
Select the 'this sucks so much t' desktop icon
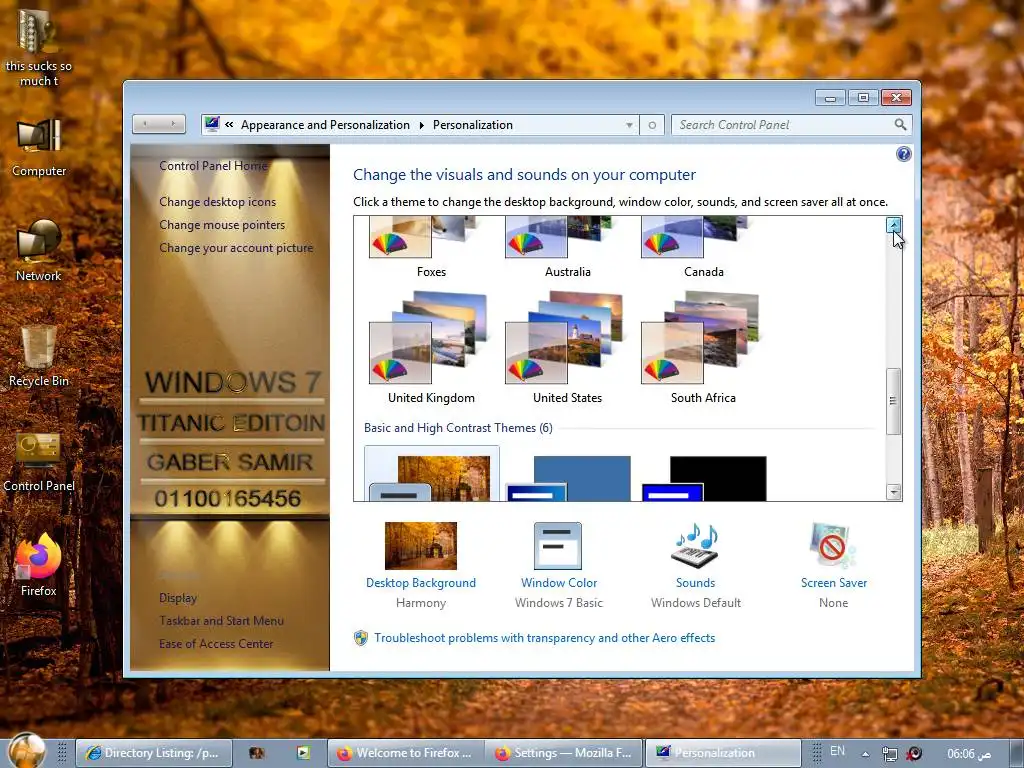(x=39, y=46)
